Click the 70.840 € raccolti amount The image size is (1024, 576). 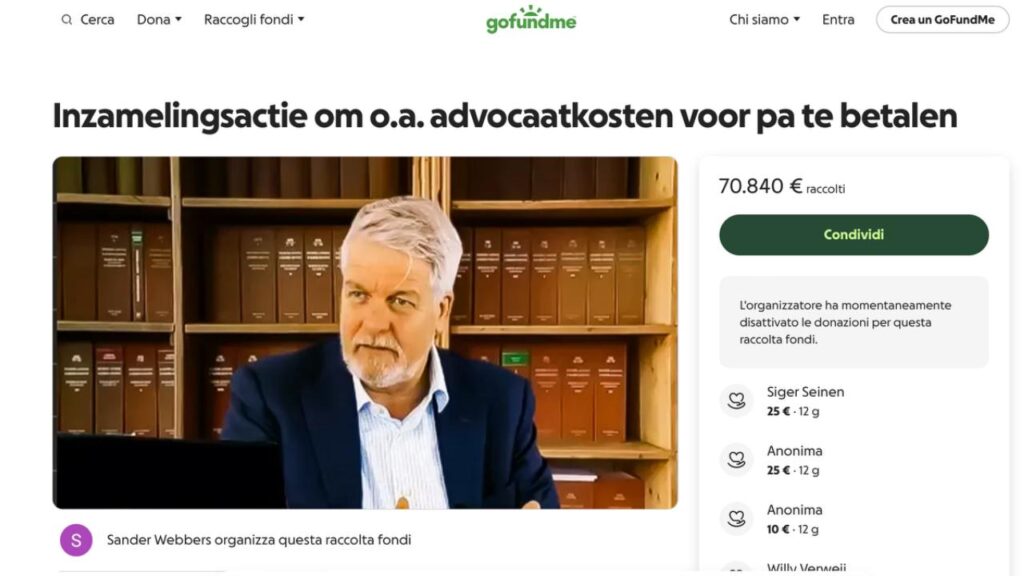click(782, 187)
